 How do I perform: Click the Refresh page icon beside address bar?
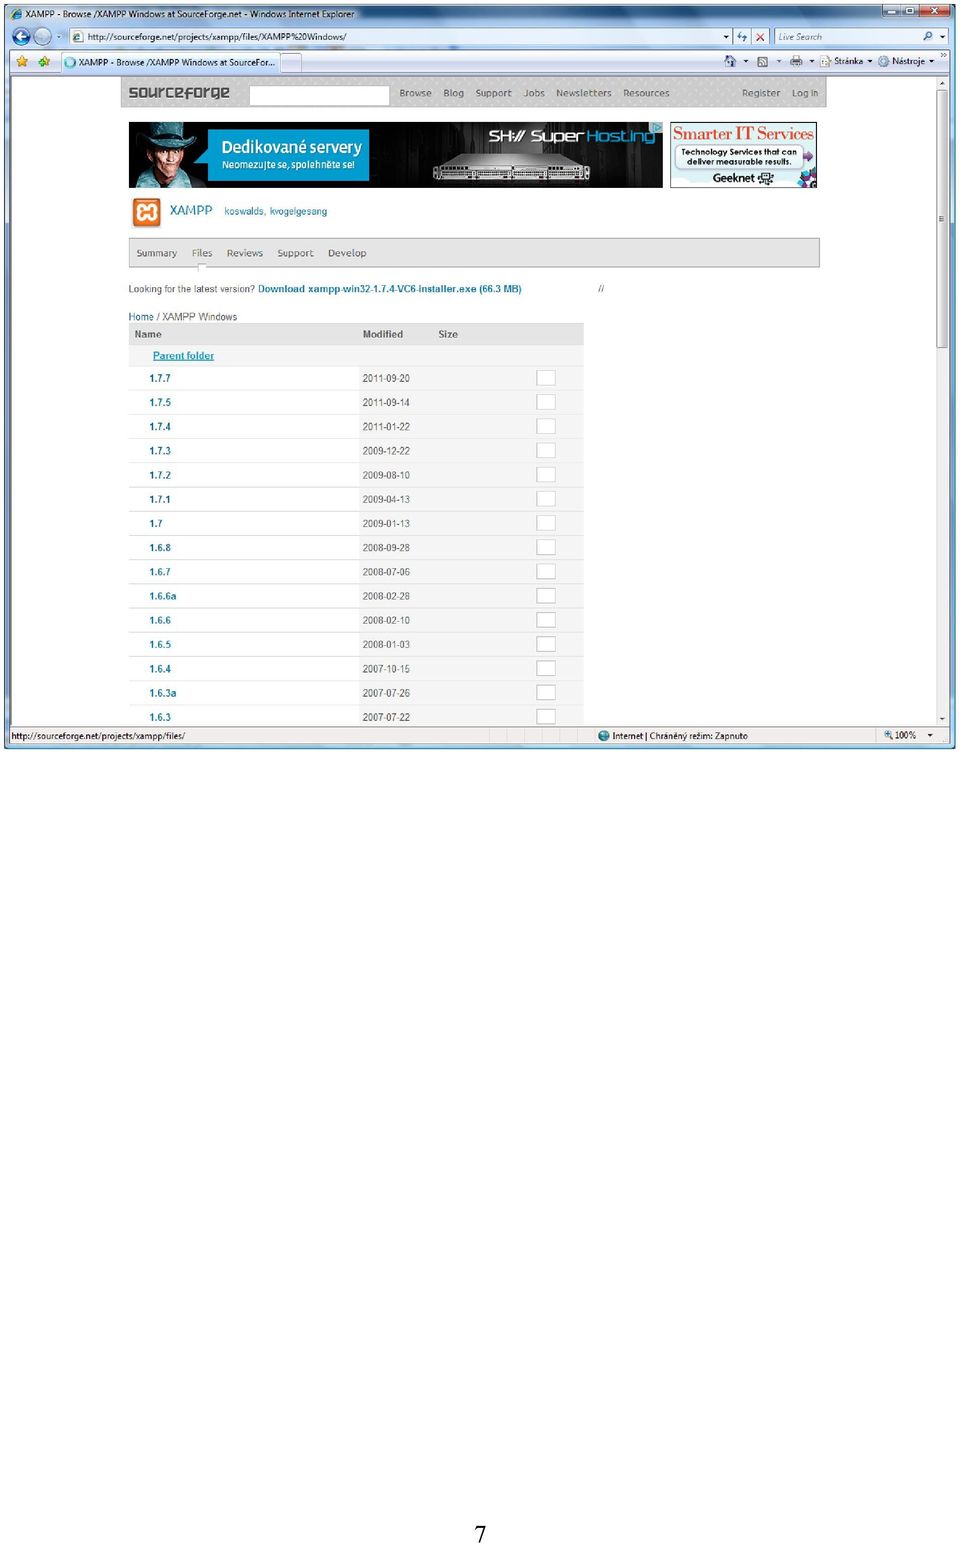tap(742, 37)
